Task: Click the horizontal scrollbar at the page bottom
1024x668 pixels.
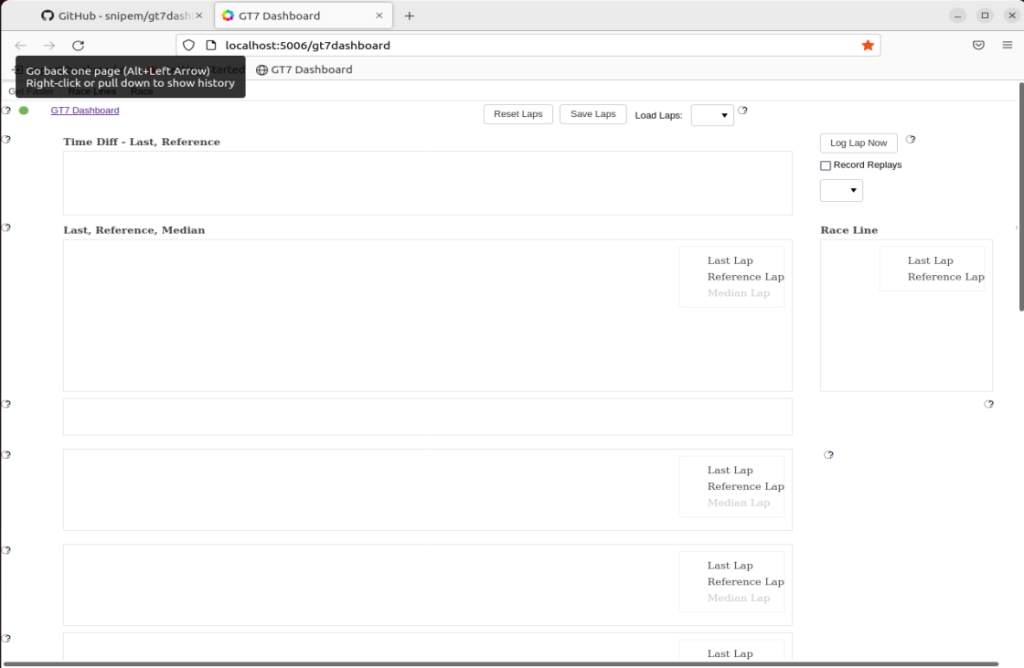Action: click(x=500, y=664)
